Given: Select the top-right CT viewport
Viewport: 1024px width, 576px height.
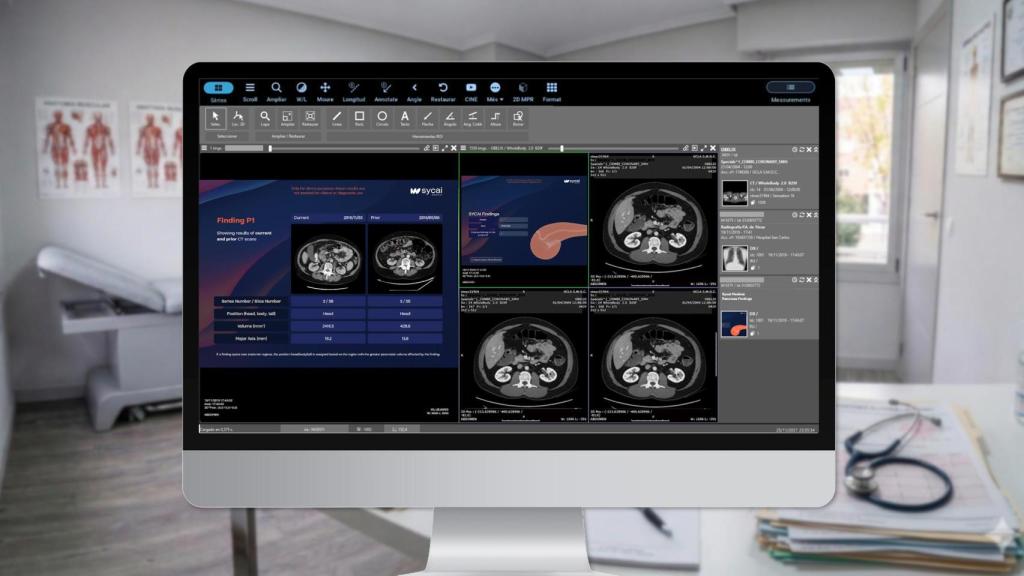Looking at the screenshot, I should point(653,220).
